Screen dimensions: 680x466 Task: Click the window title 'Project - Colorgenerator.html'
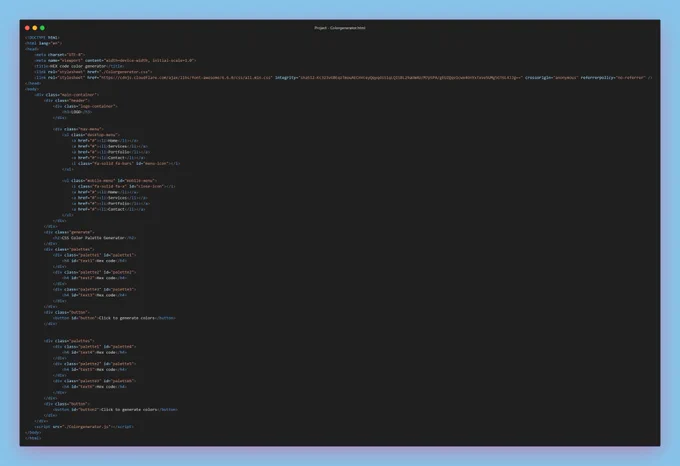[340, 28]
